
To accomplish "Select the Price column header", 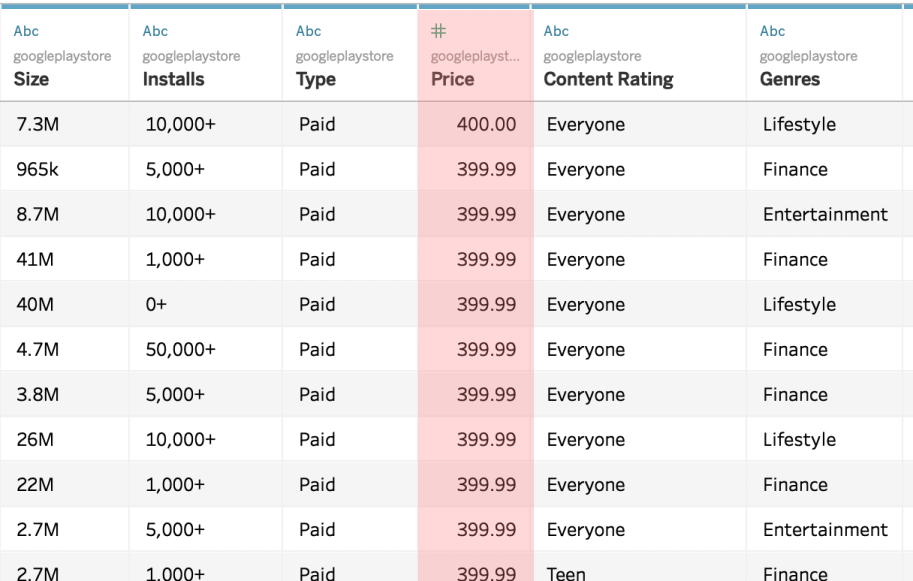I will pyautogui.click(x=452, y=79).
